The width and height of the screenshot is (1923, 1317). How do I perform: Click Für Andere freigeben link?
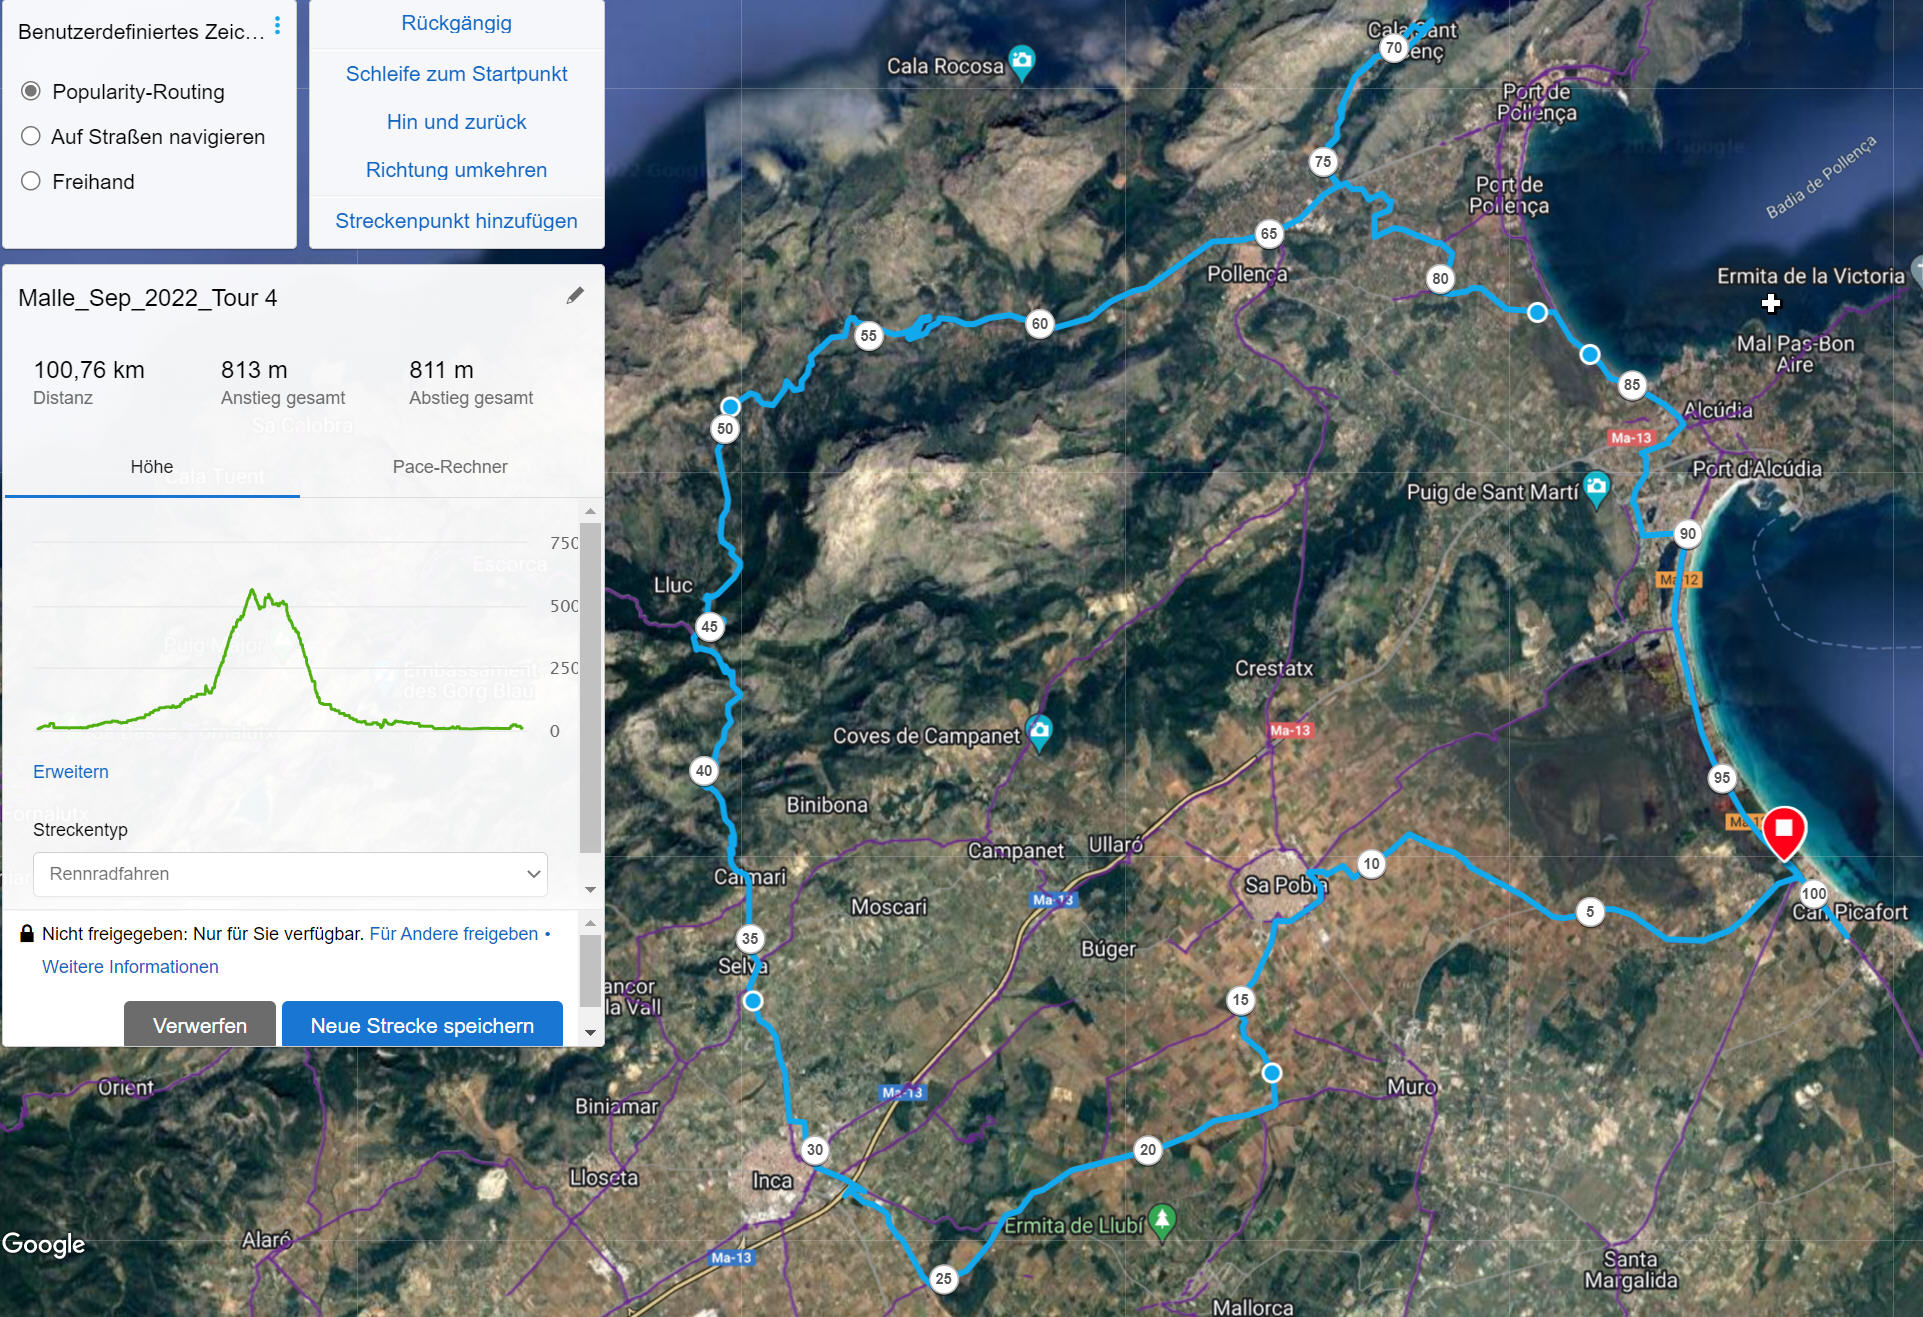[x=453, y=933]
